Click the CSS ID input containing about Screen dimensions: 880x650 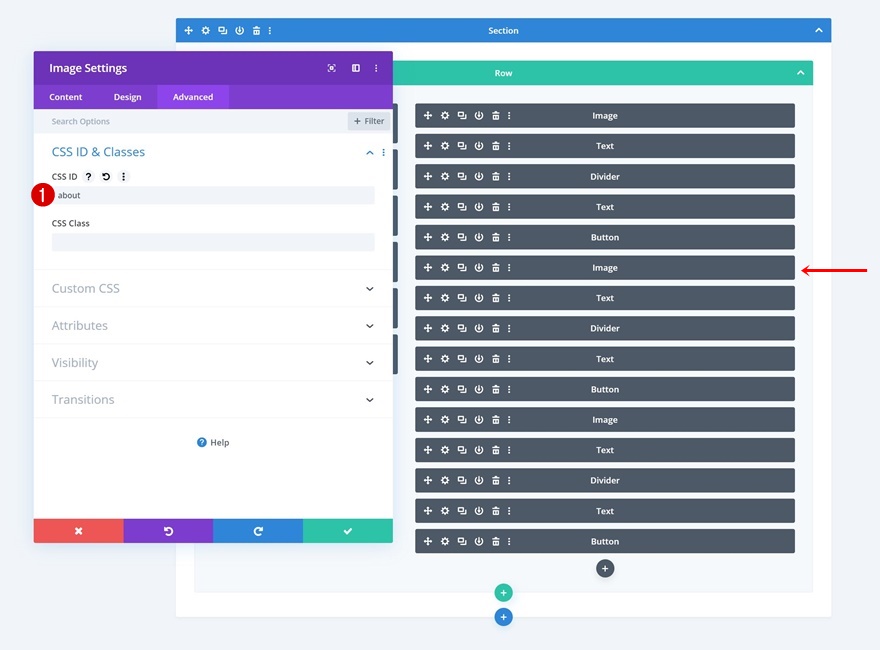[213, 195]
